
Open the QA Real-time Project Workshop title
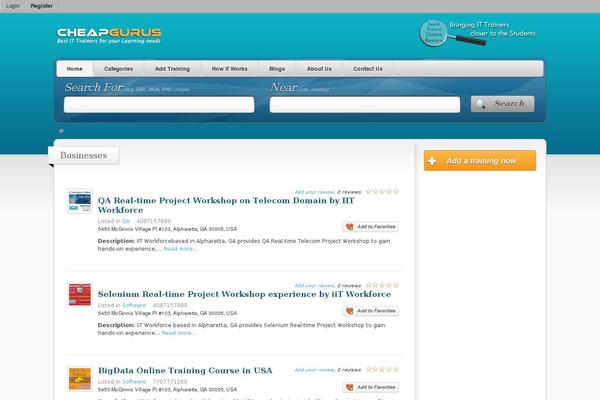tap(226, 205)
